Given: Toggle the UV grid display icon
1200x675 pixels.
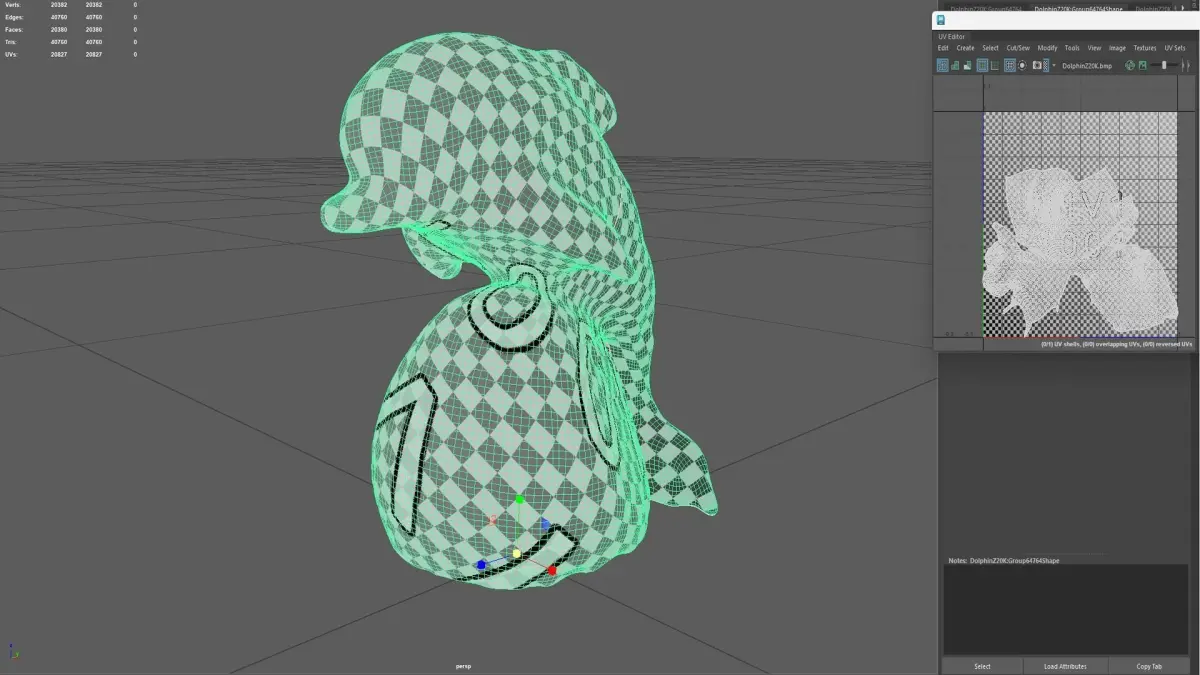Looking at the screenshot, I should (995, 65).
